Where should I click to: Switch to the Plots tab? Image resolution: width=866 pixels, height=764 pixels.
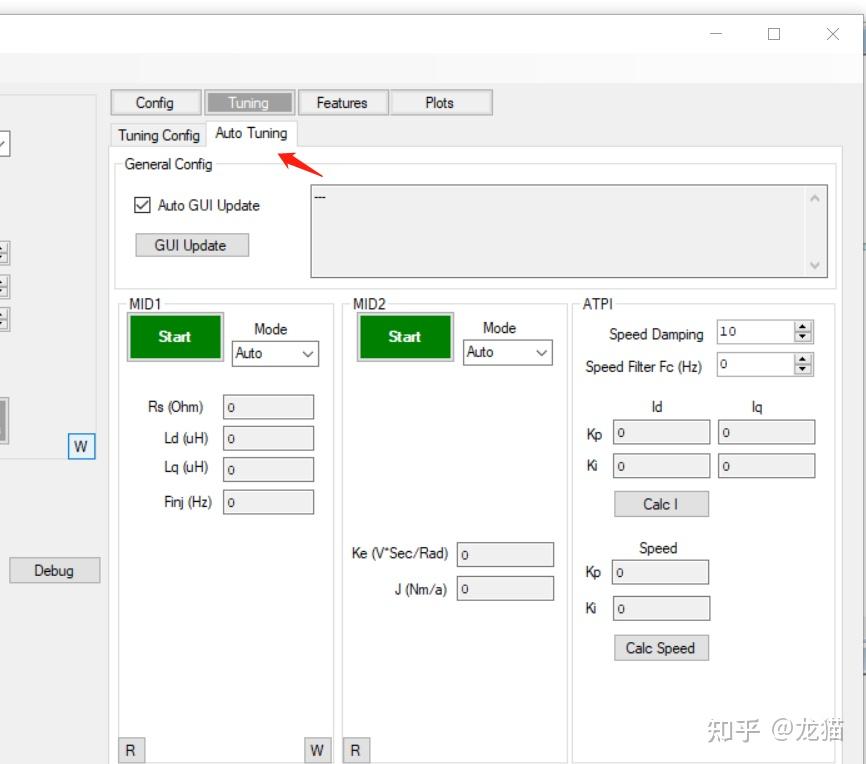click(440, 102)
